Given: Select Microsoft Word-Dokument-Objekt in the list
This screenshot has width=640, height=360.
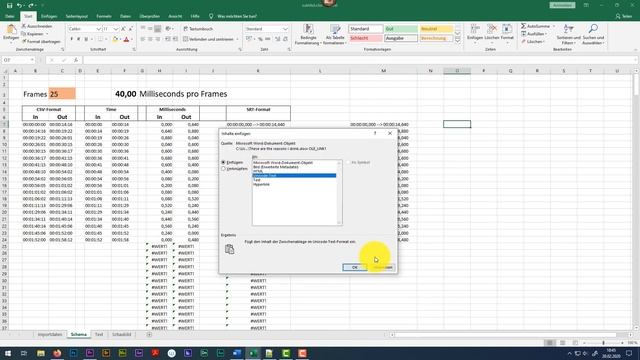Looking at the screenshot, I should pos(283,162).
